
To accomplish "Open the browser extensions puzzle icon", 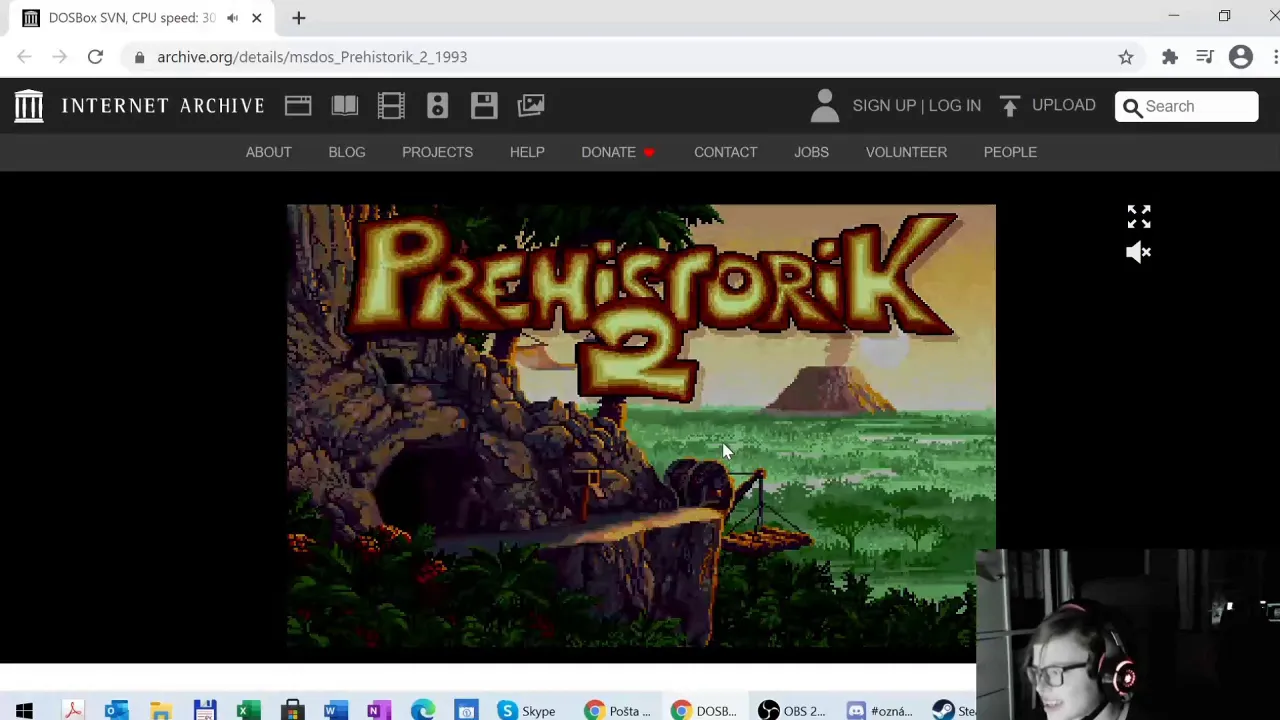I will click(x=1169, y=57).
